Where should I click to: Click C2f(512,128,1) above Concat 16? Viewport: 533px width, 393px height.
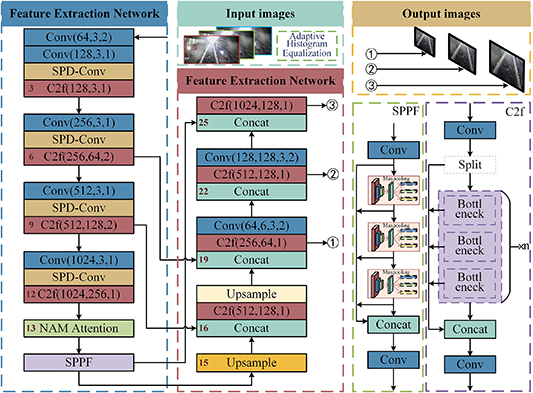tap(252, 311)
